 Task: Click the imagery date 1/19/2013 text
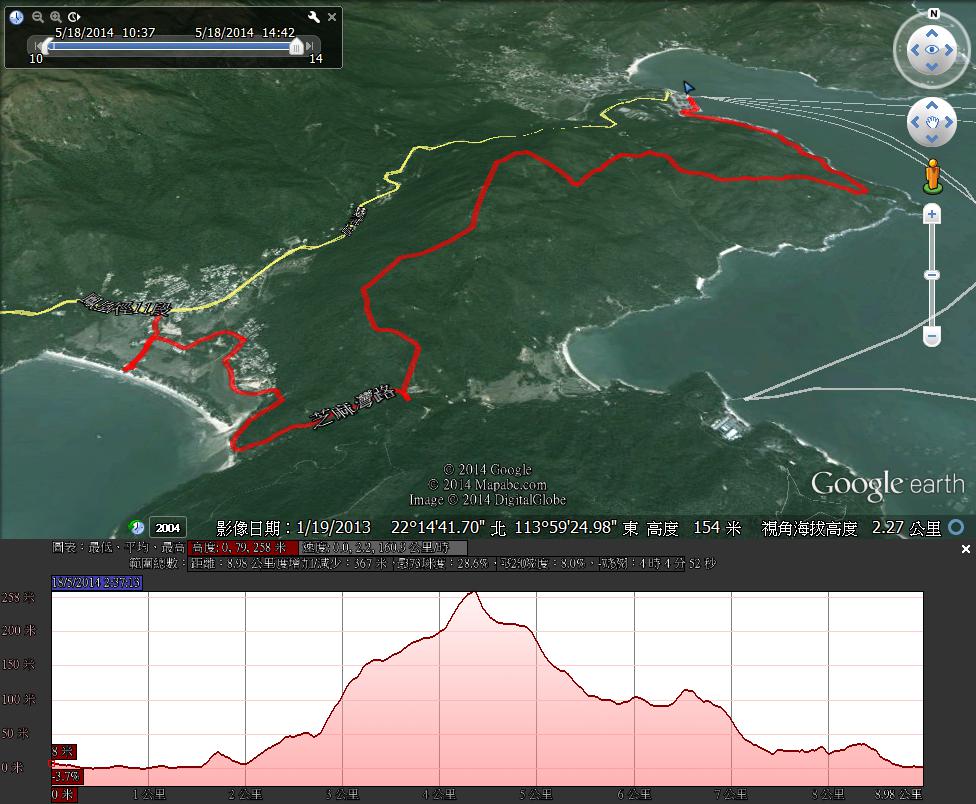pos(334,528)
